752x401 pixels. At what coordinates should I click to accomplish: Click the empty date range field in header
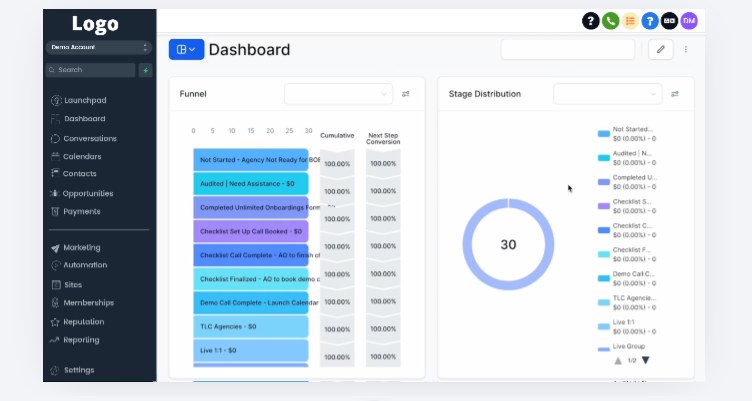tap(568, 49)
